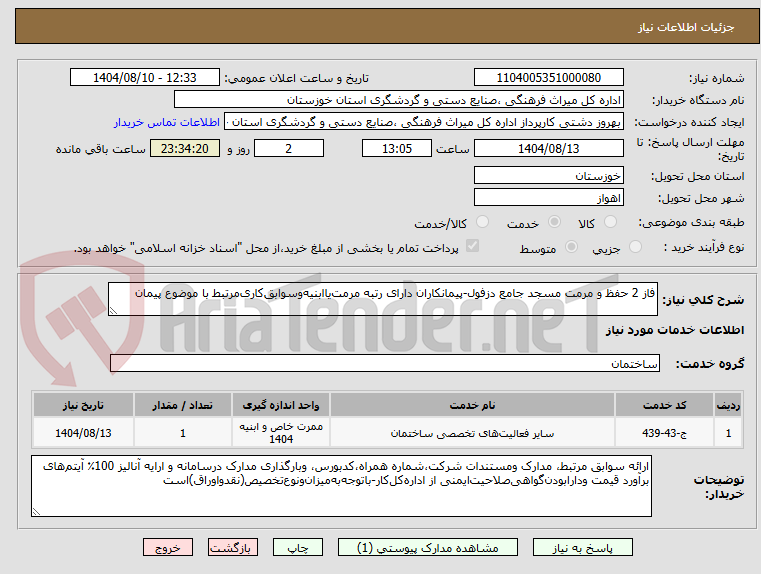Click the توضیحات خریدار text area
Screen dimensions: 761x574
(x=341, y=486)
